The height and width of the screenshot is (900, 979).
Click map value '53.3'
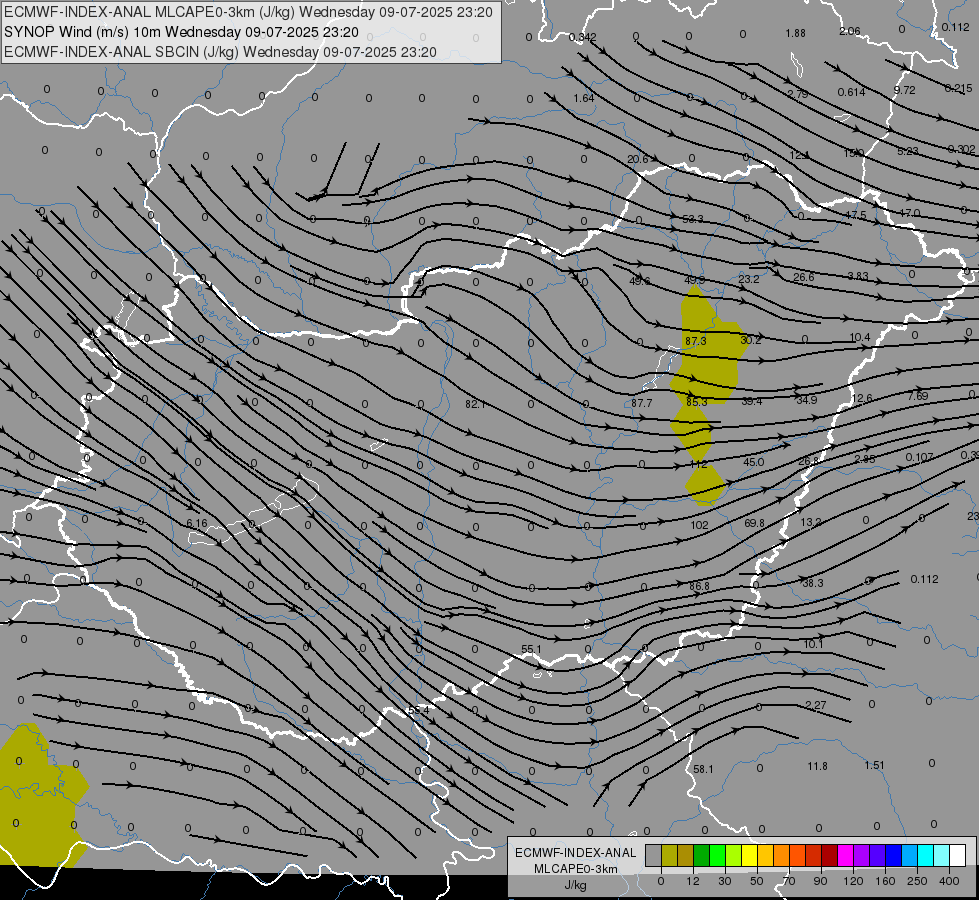[693, 219]
